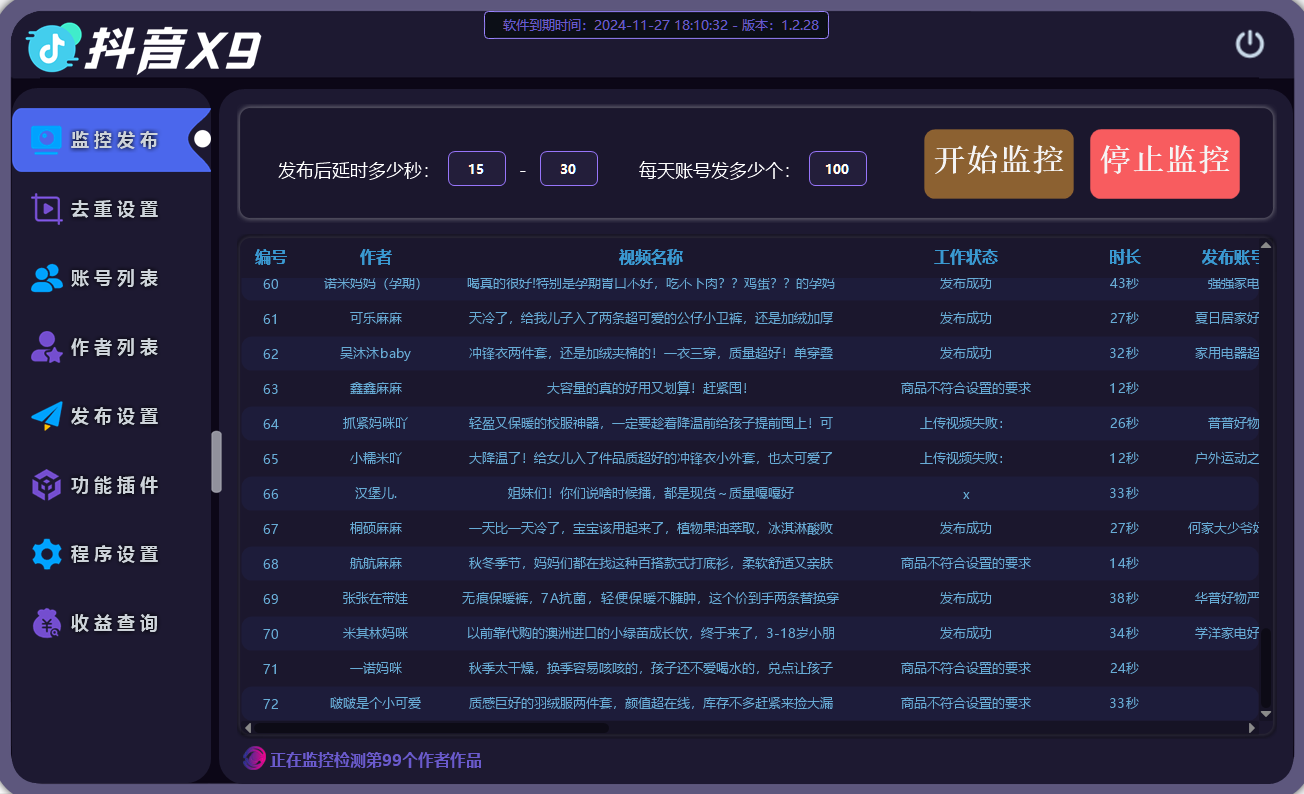The height and width of the screenshot is (794, 1304).
Task: Select author 抓紧妈咪吖 in row 64
Action: (x=376, y=423)
